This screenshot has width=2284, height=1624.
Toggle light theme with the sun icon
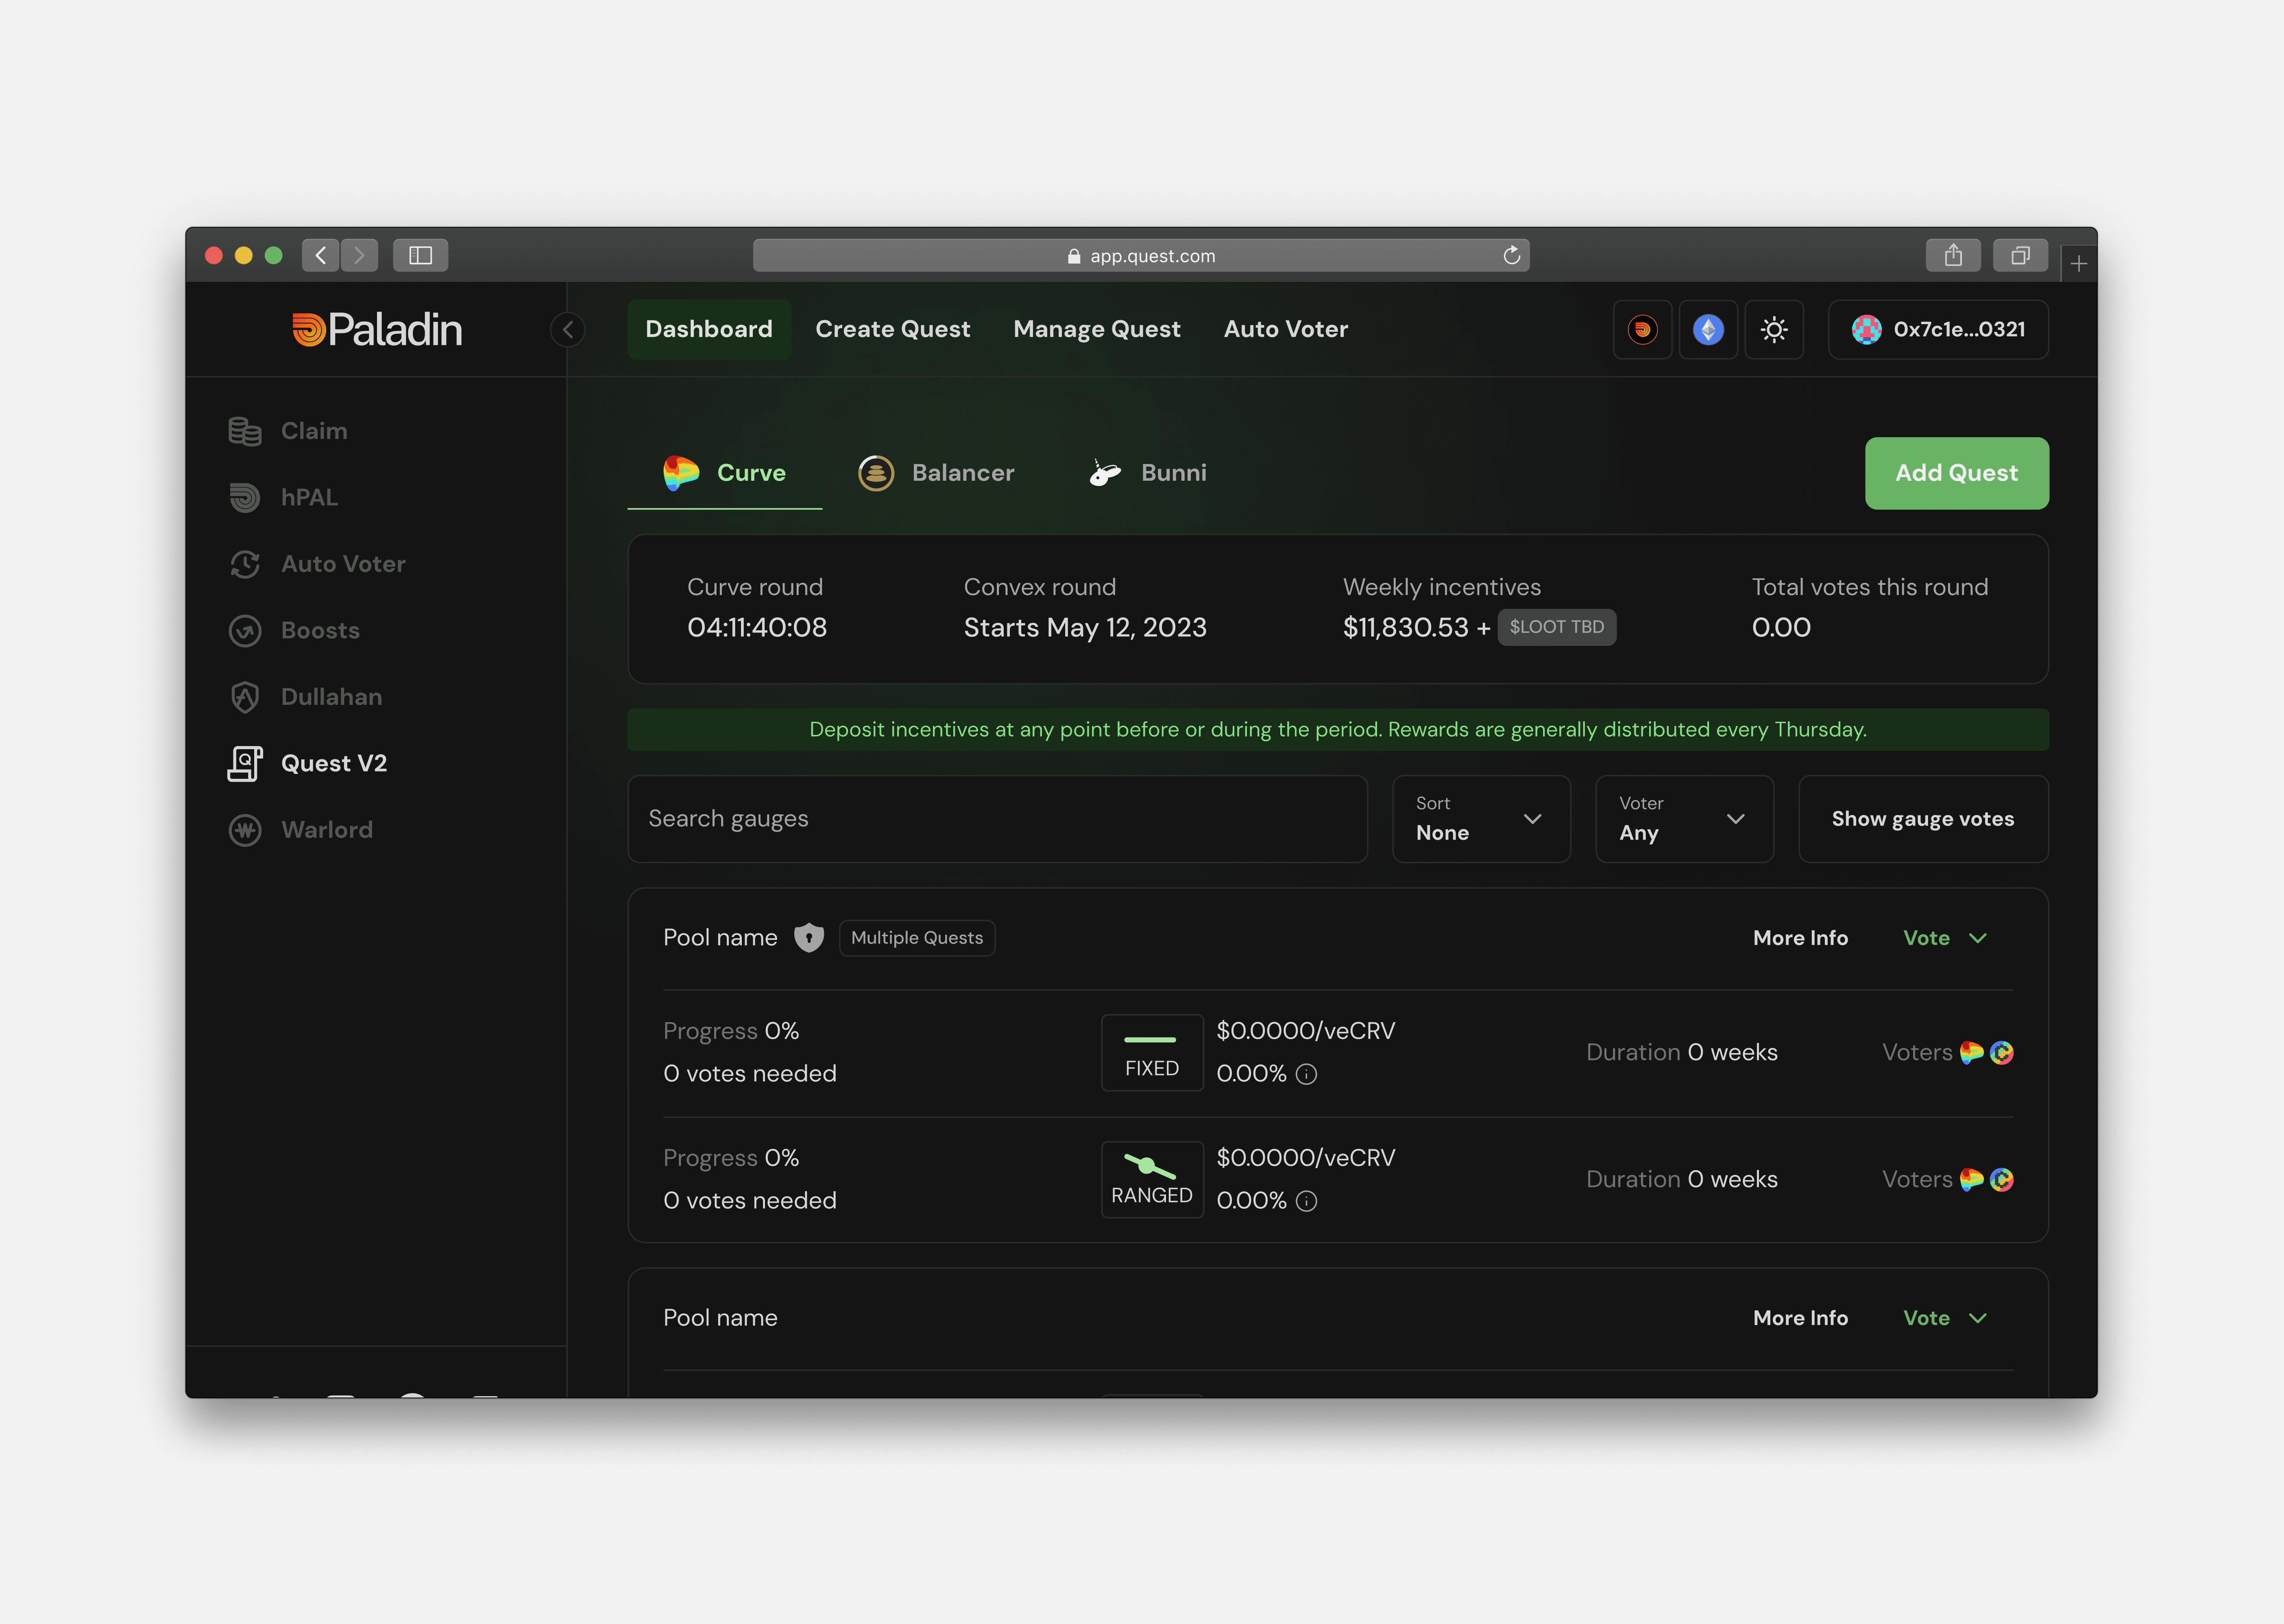coord(1774,329)
